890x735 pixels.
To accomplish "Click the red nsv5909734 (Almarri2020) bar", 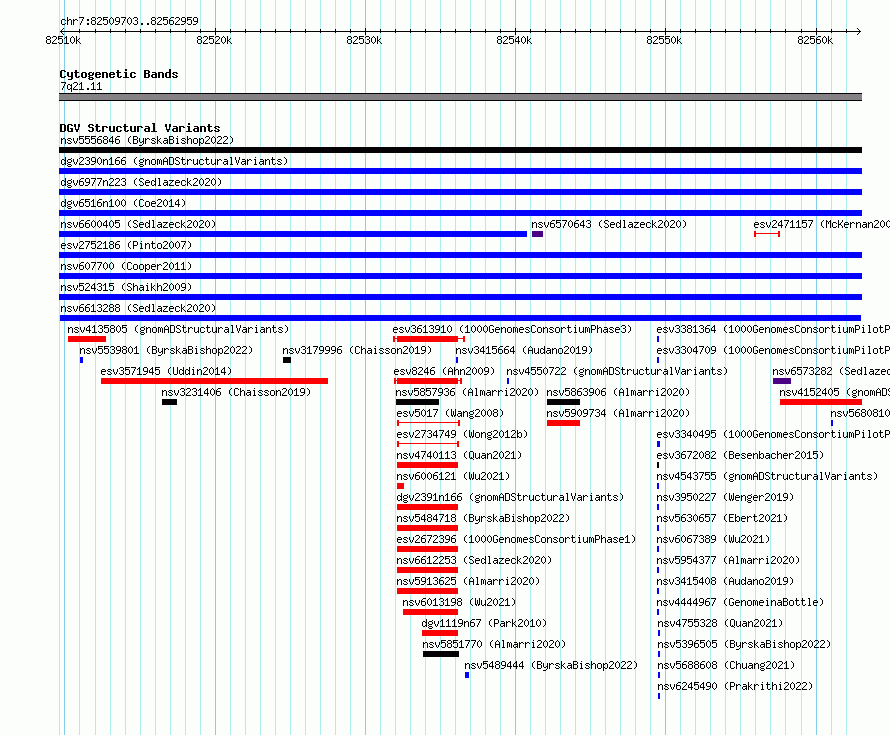I will [563, 423].
